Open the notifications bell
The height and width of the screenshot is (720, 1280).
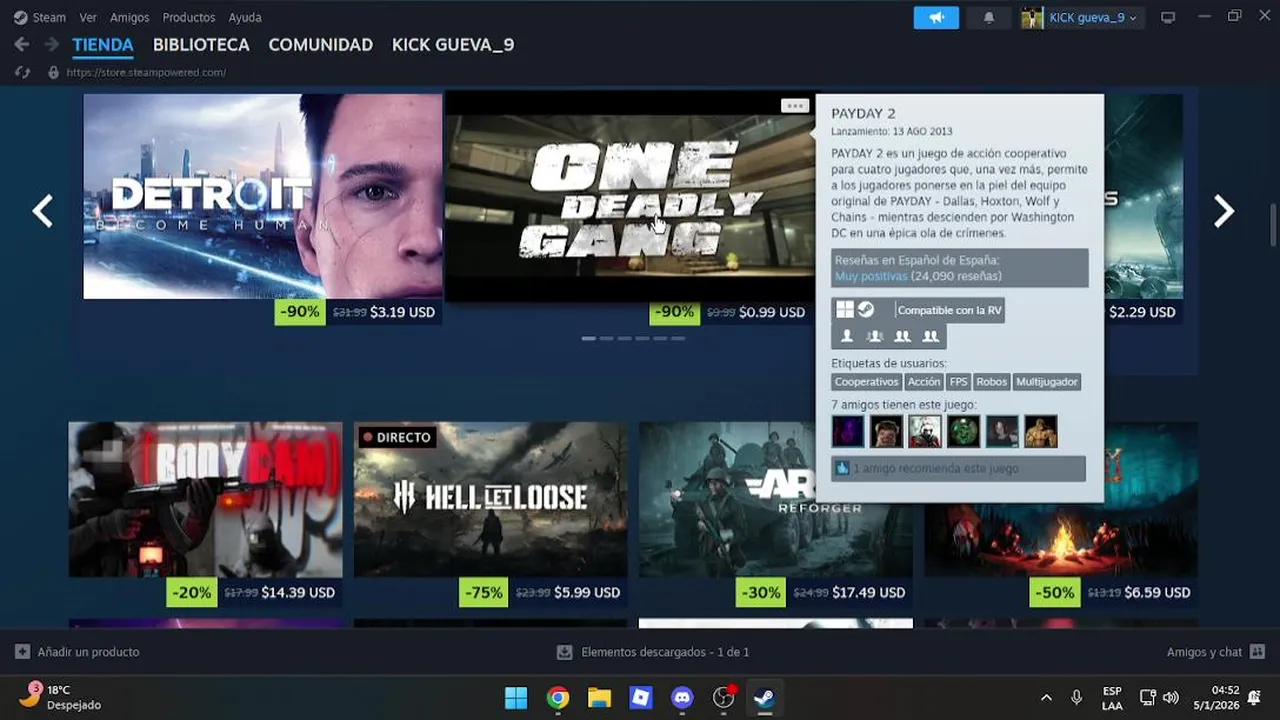pyautogui.click(x=989, y=18)
